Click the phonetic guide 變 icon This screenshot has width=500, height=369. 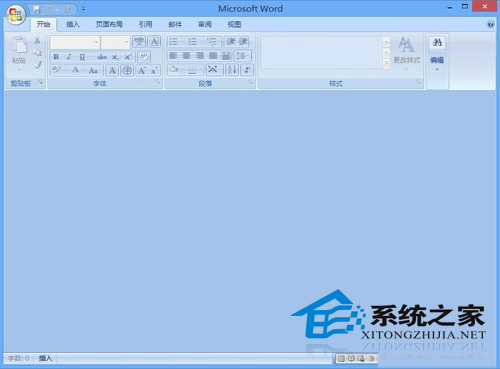coord(139,42)
